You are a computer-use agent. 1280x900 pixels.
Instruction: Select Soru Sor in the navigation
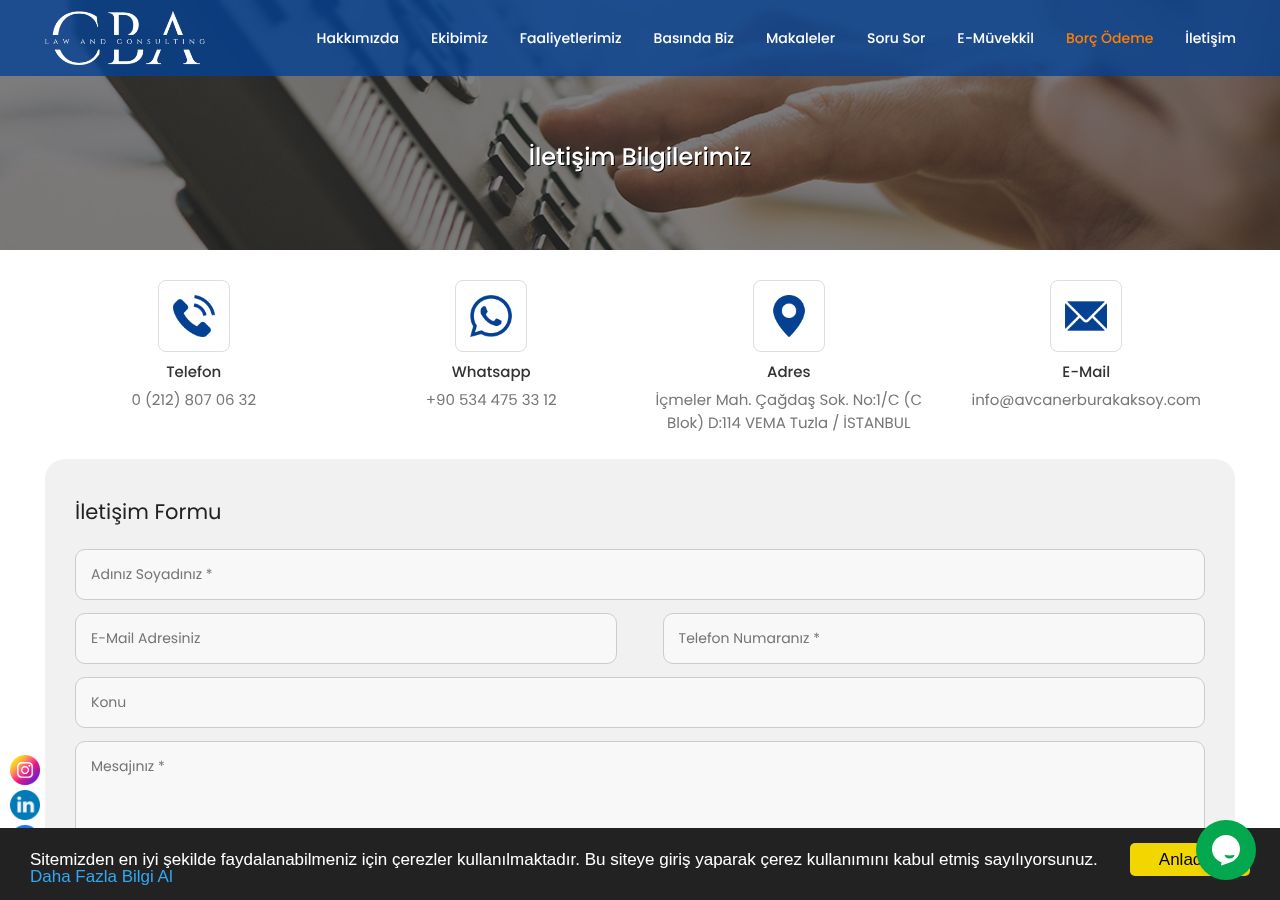896,38
